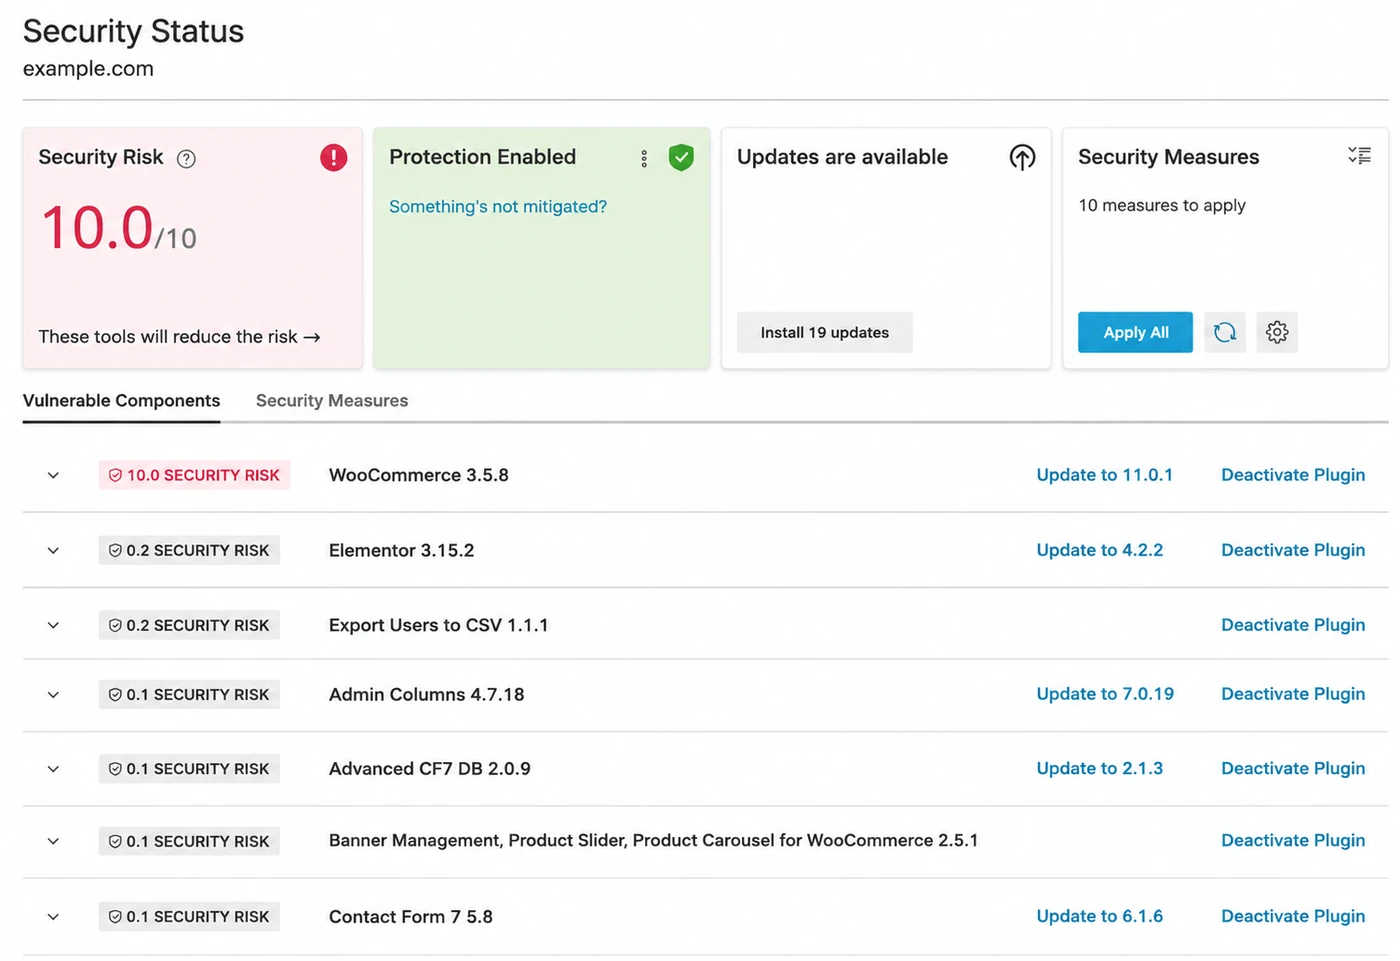
Task: Click the example.com domain text
Action: [x=88, y=69]
